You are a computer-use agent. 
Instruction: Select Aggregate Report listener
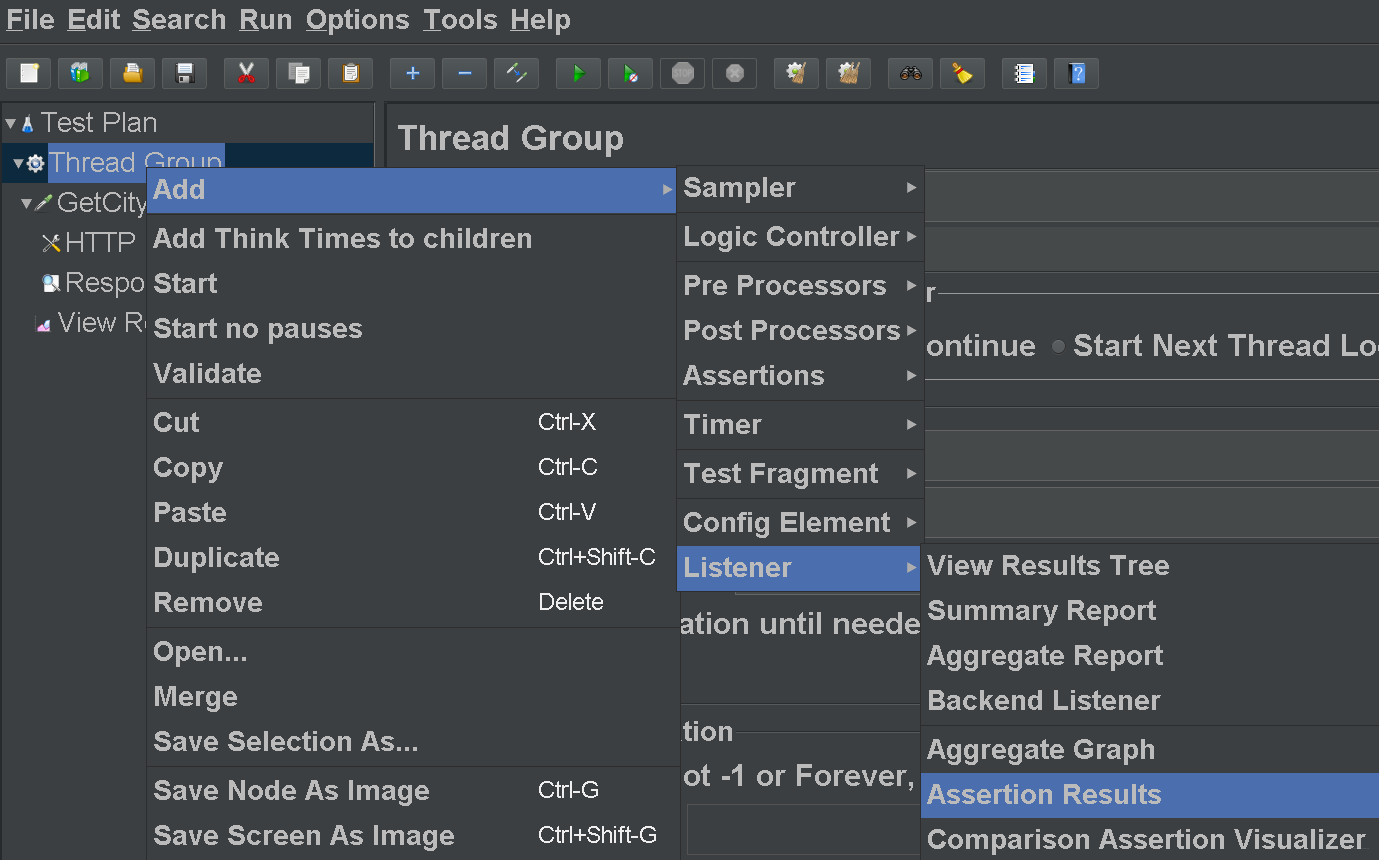tap(1150, 656)
